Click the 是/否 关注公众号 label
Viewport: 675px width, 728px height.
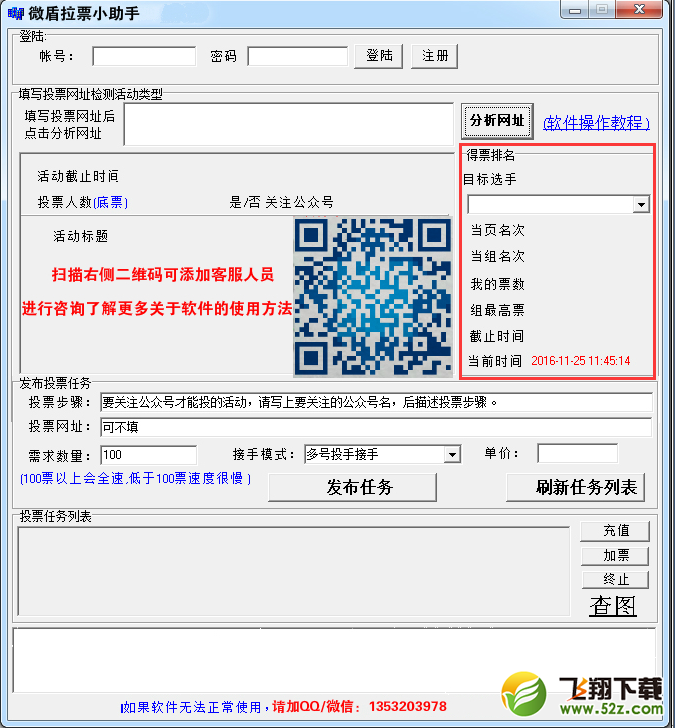281,202
